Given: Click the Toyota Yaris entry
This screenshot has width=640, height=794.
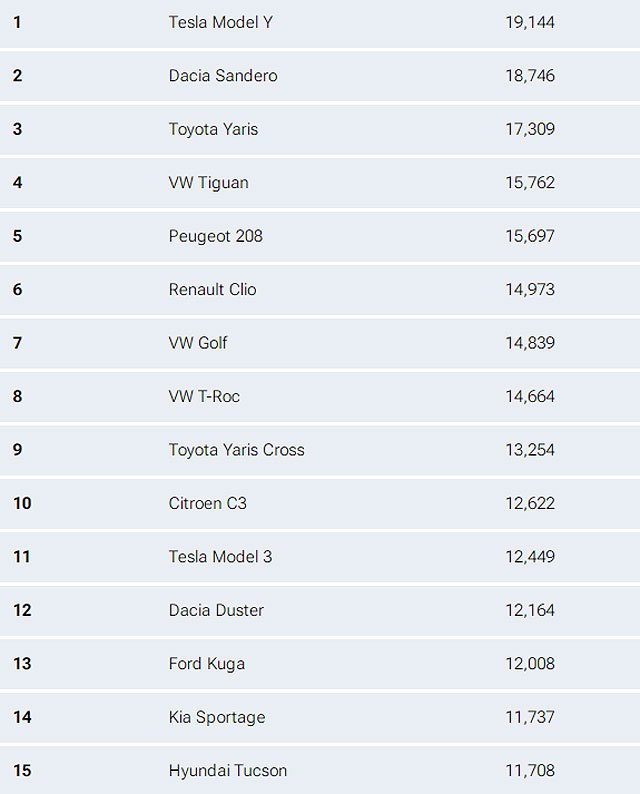Looking at the screenshot, I should (213, 129).
